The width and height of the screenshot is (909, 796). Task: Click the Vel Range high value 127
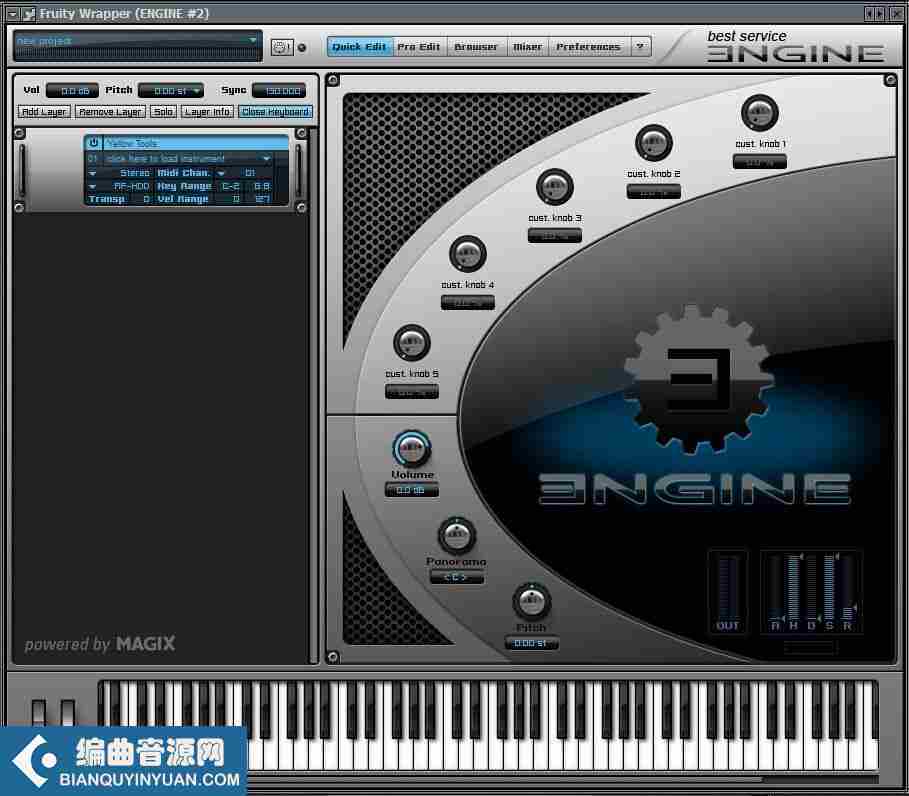(x=262, y=199)
